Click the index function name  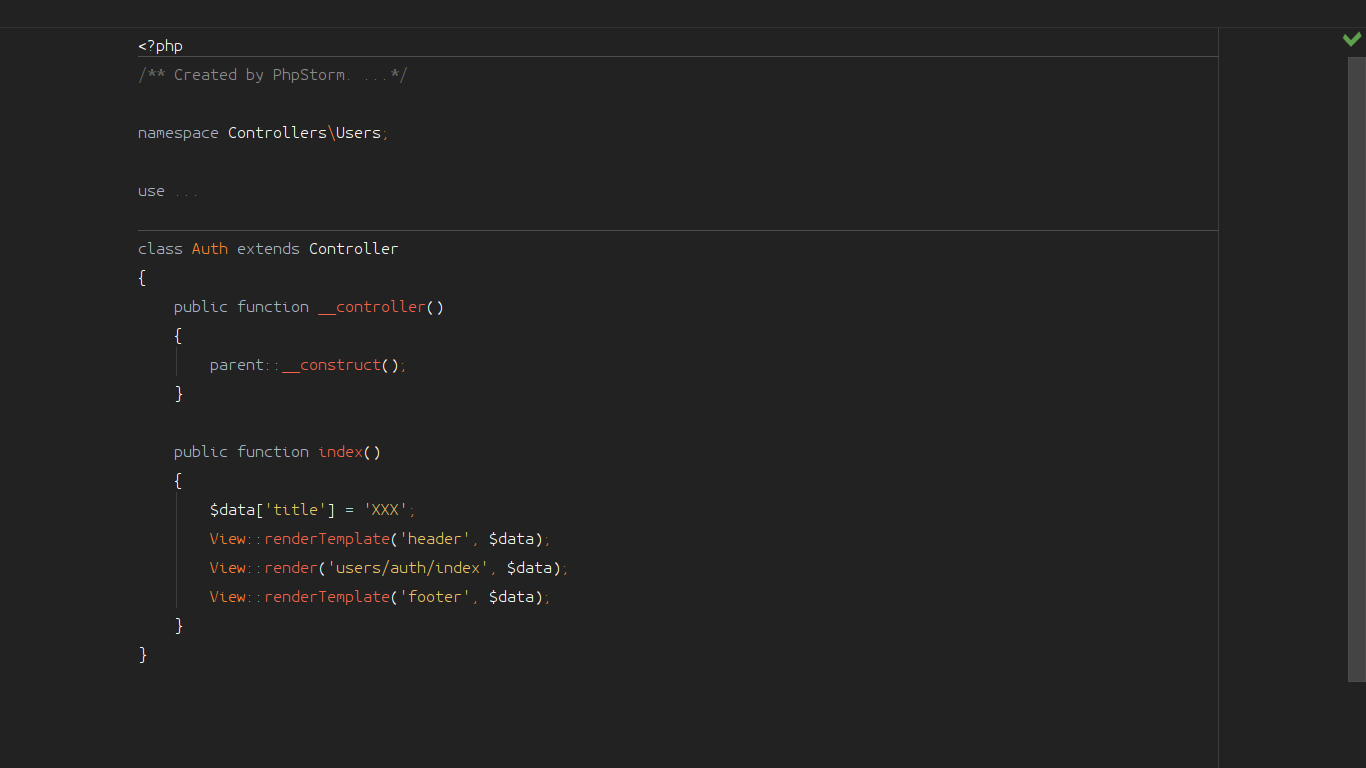340,452
